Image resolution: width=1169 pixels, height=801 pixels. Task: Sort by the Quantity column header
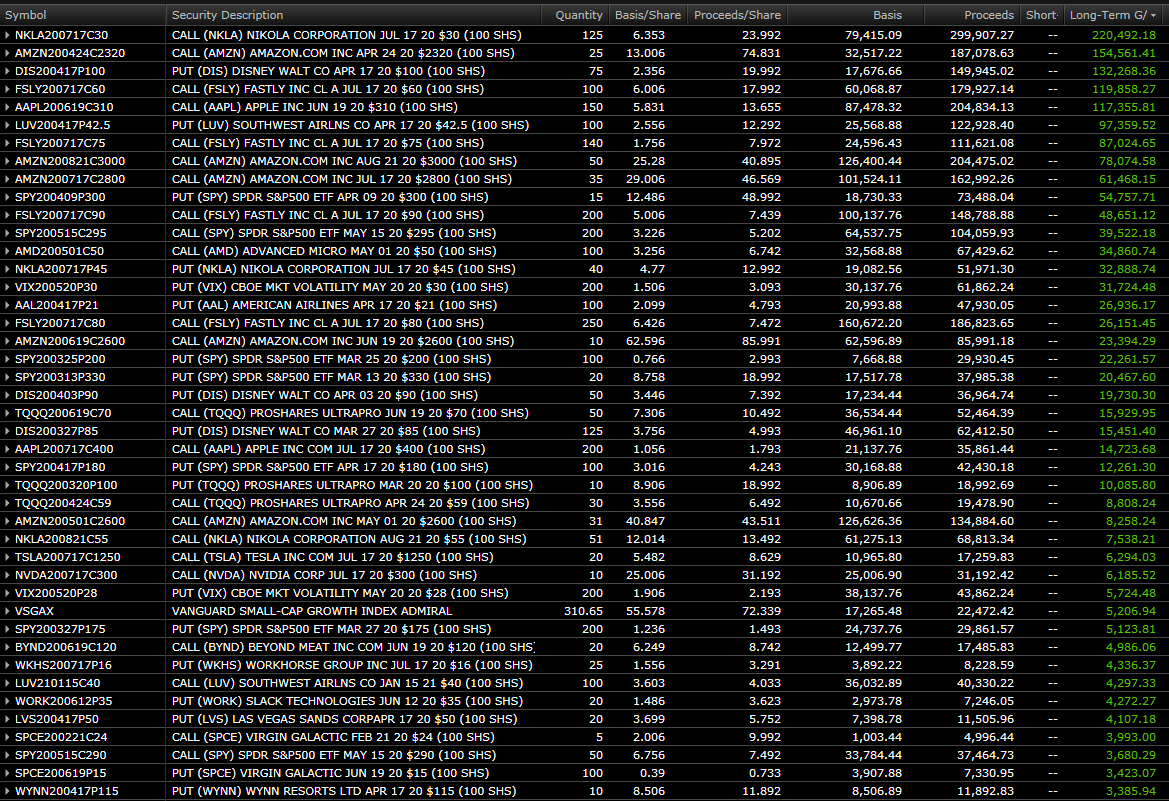coord(579,15)
